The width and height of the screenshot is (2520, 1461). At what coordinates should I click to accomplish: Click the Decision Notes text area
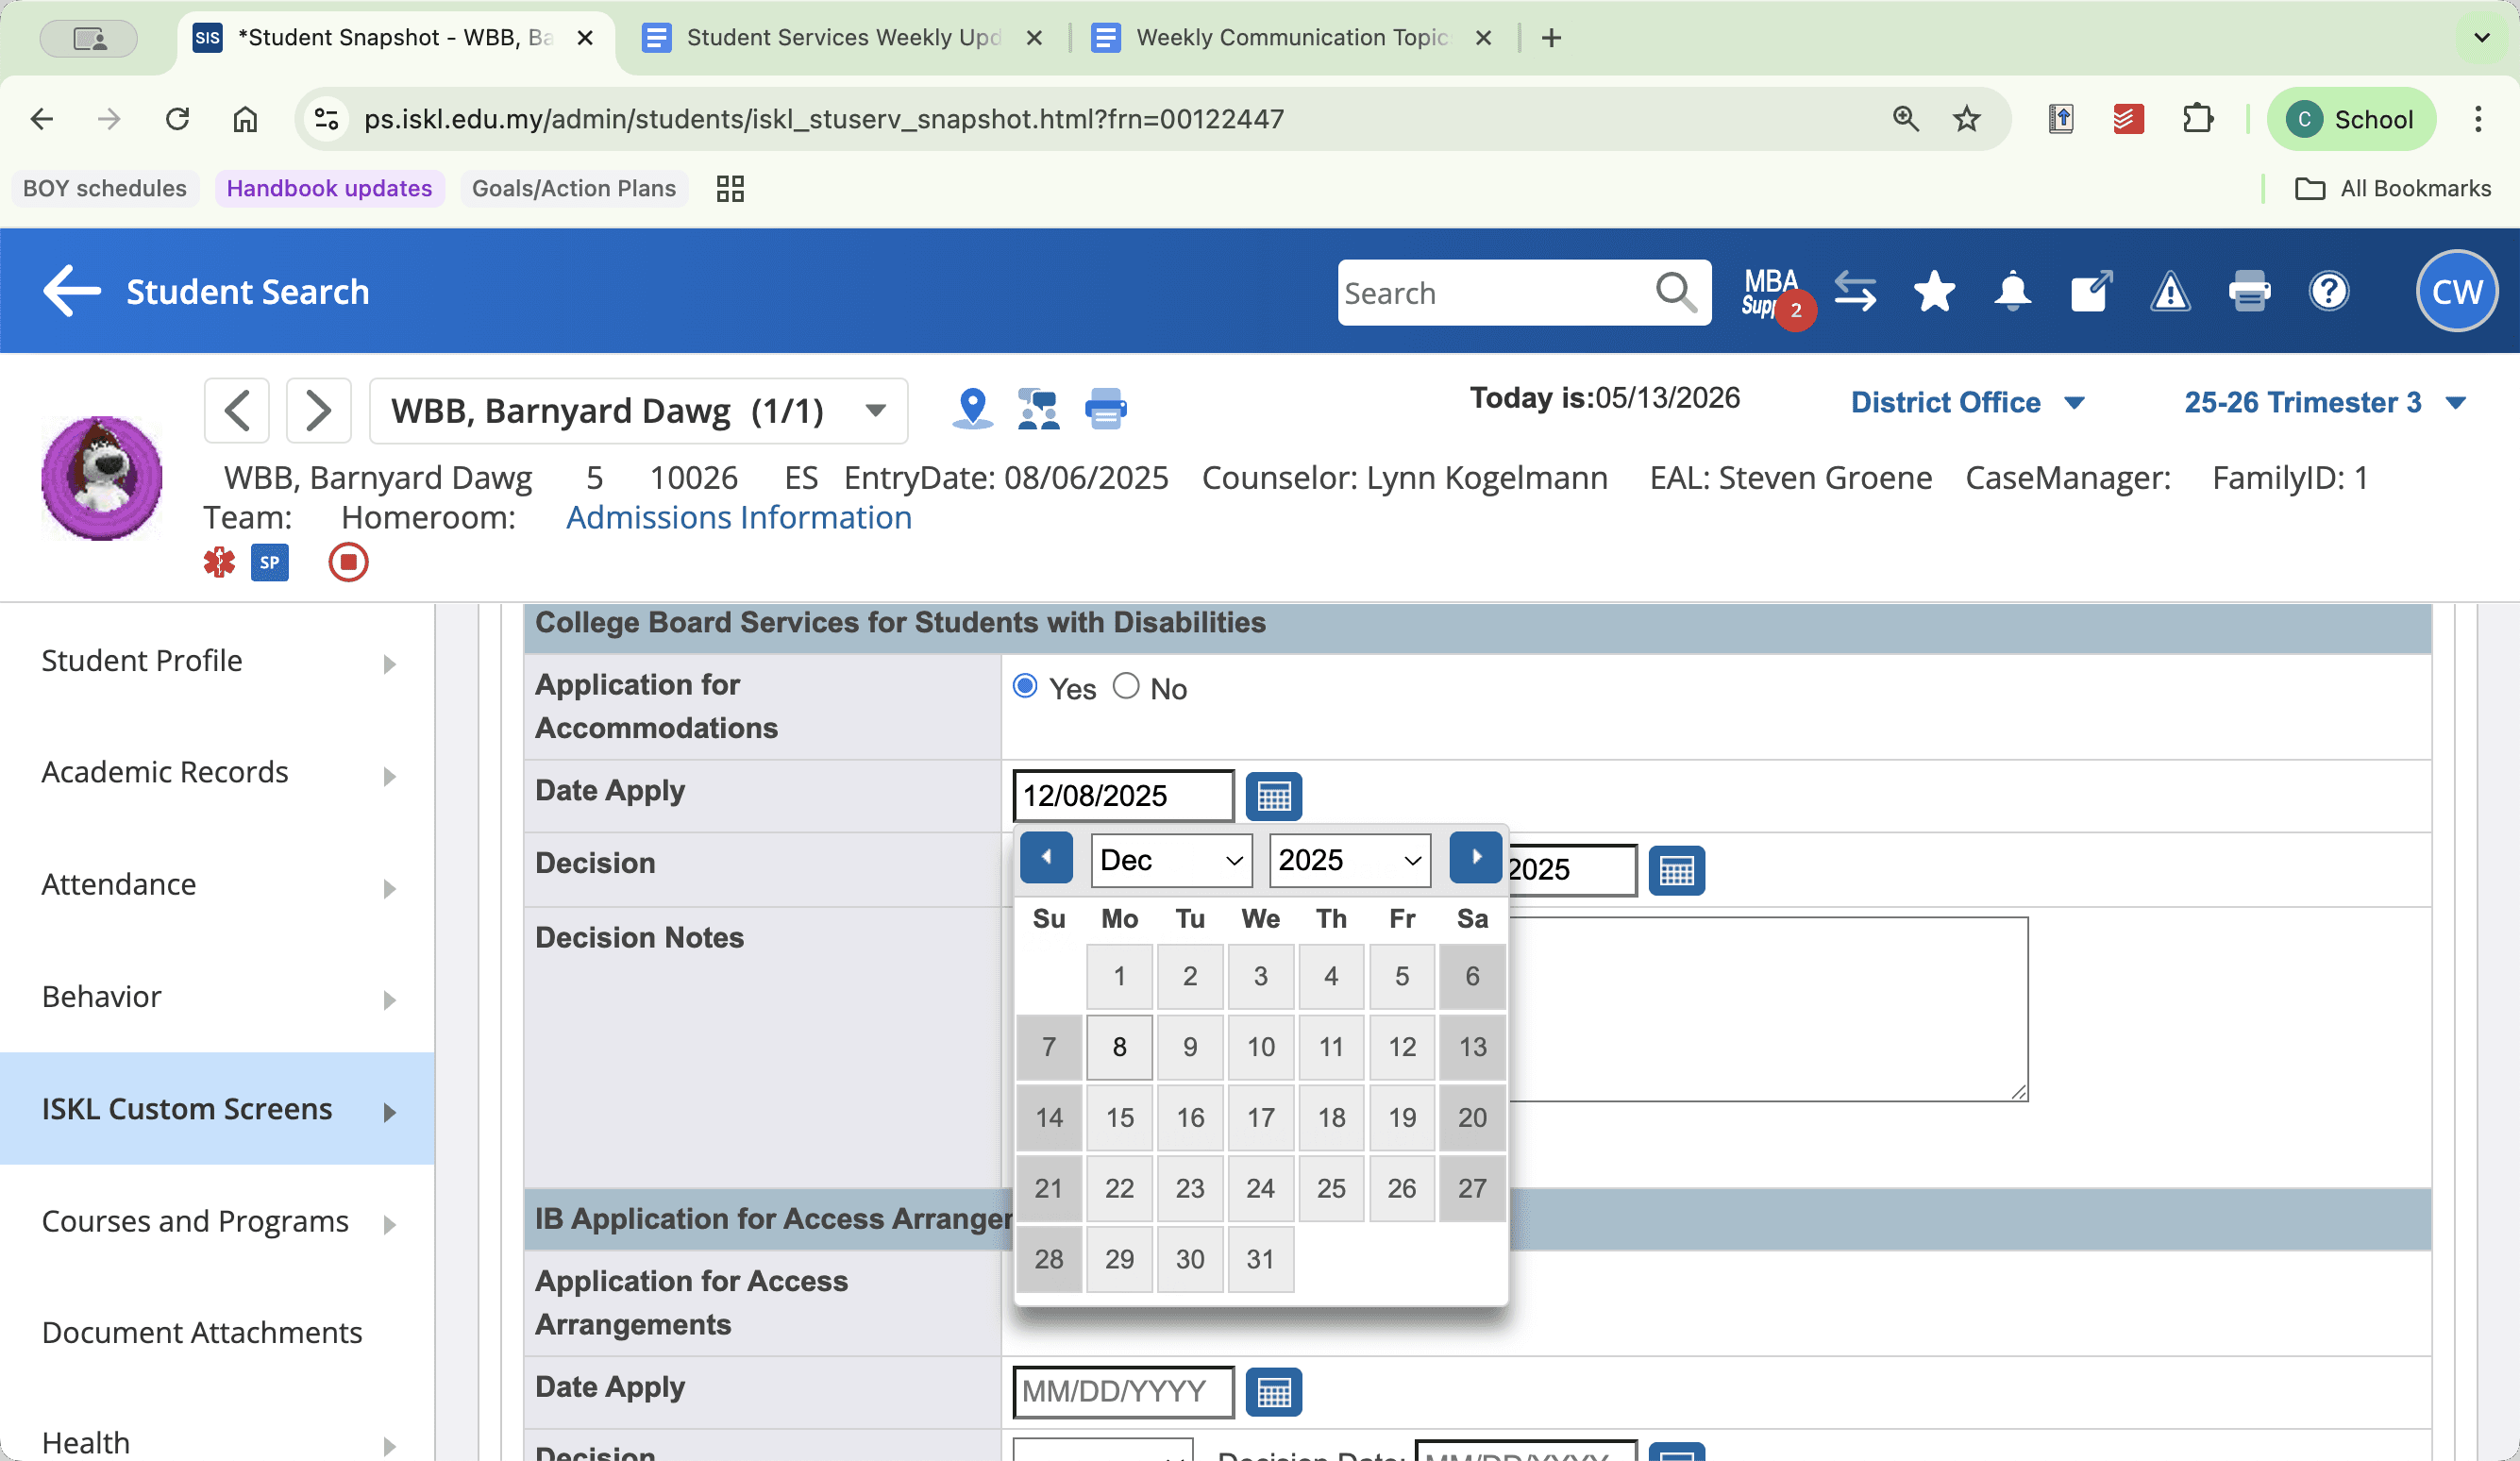click(x=1768, y=1009)
